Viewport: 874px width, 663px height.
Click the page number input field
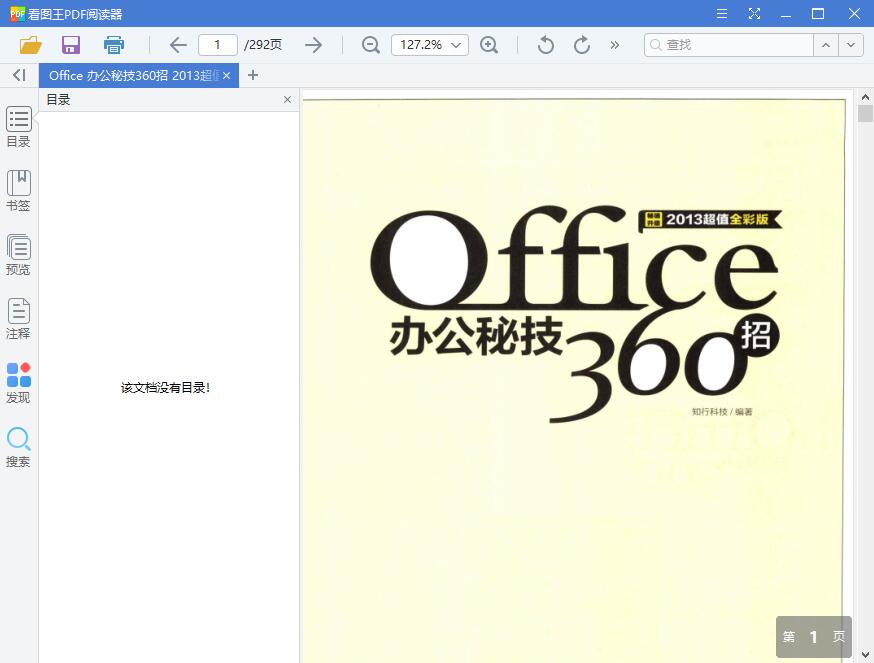217,45
